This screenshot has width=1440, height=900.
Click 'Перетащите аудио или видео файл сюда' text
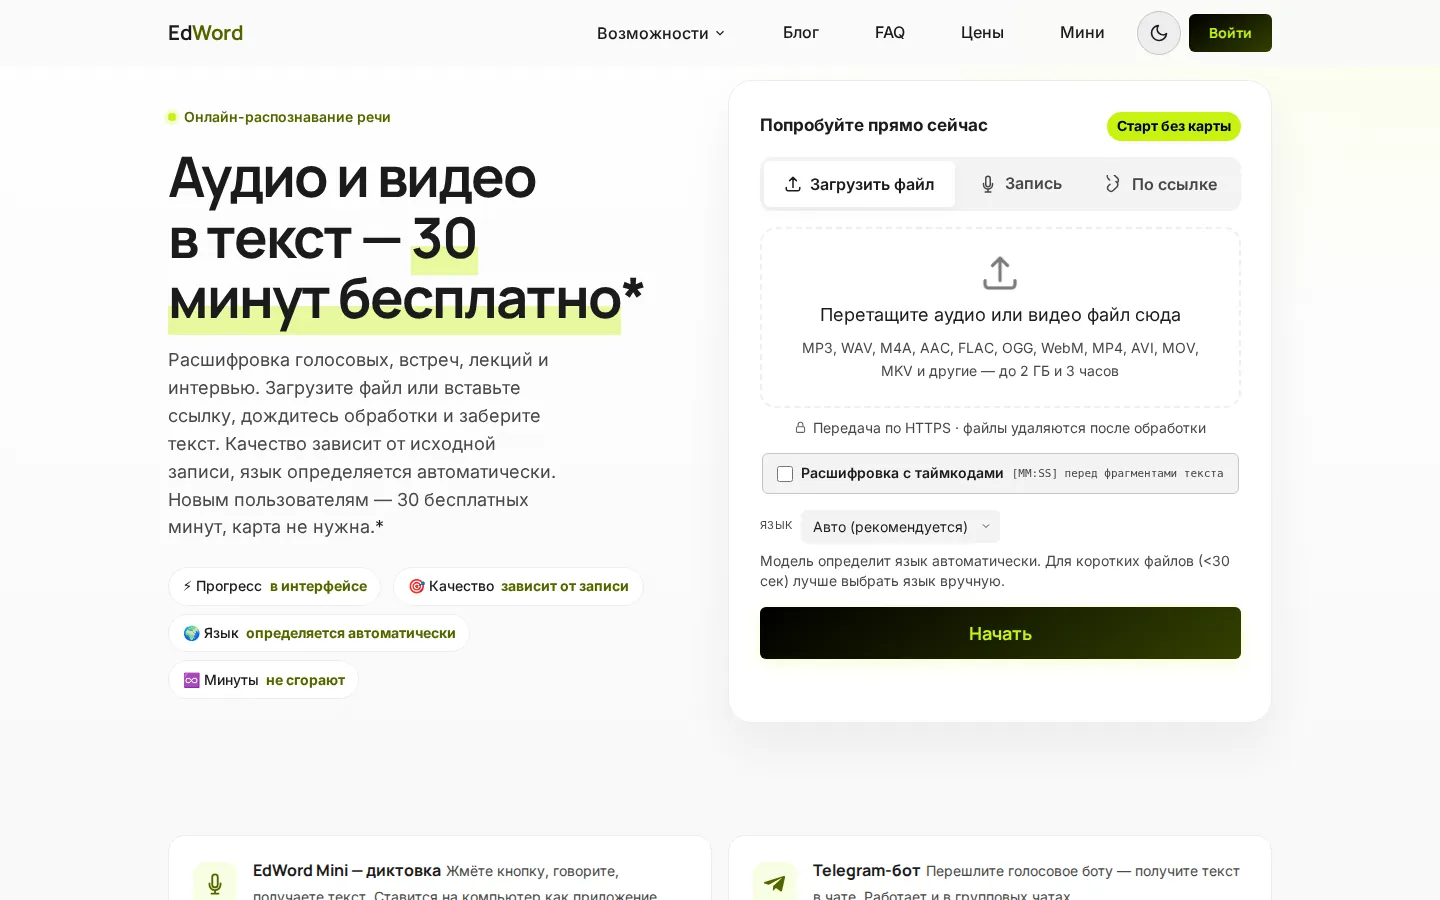click(1000, 315)
